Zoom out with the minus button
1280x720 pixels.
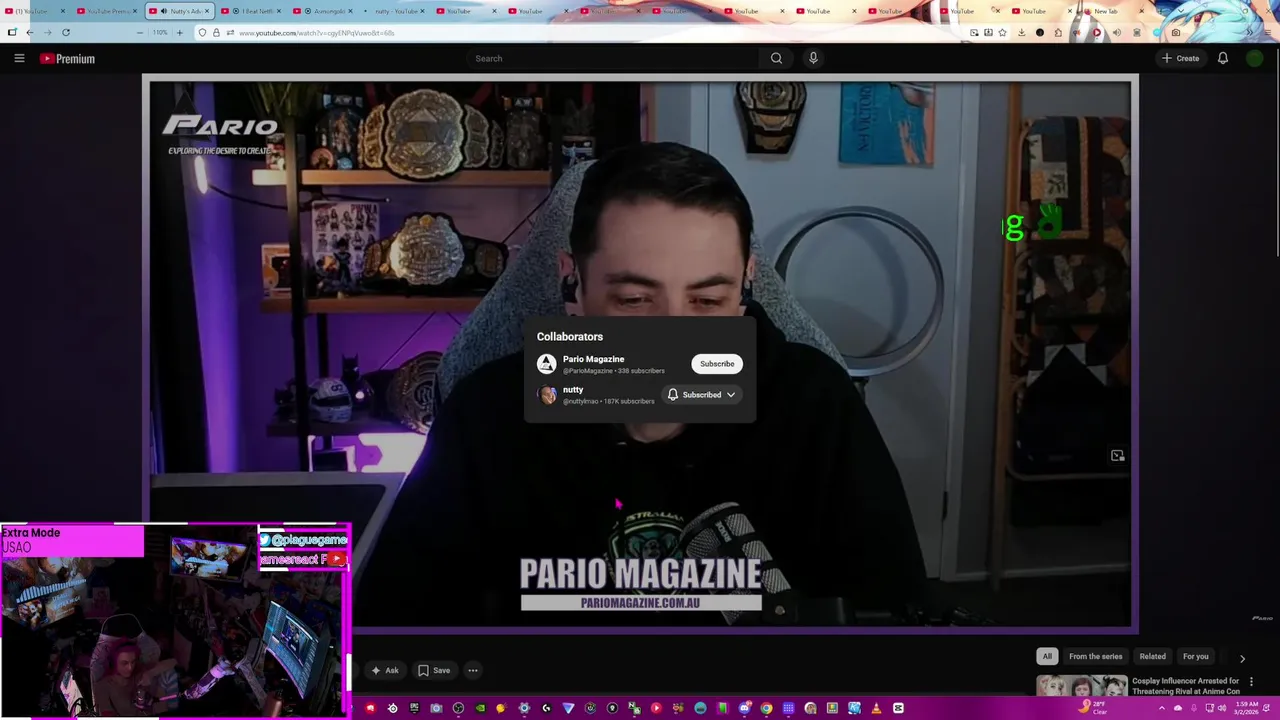[x=140, y=32]
